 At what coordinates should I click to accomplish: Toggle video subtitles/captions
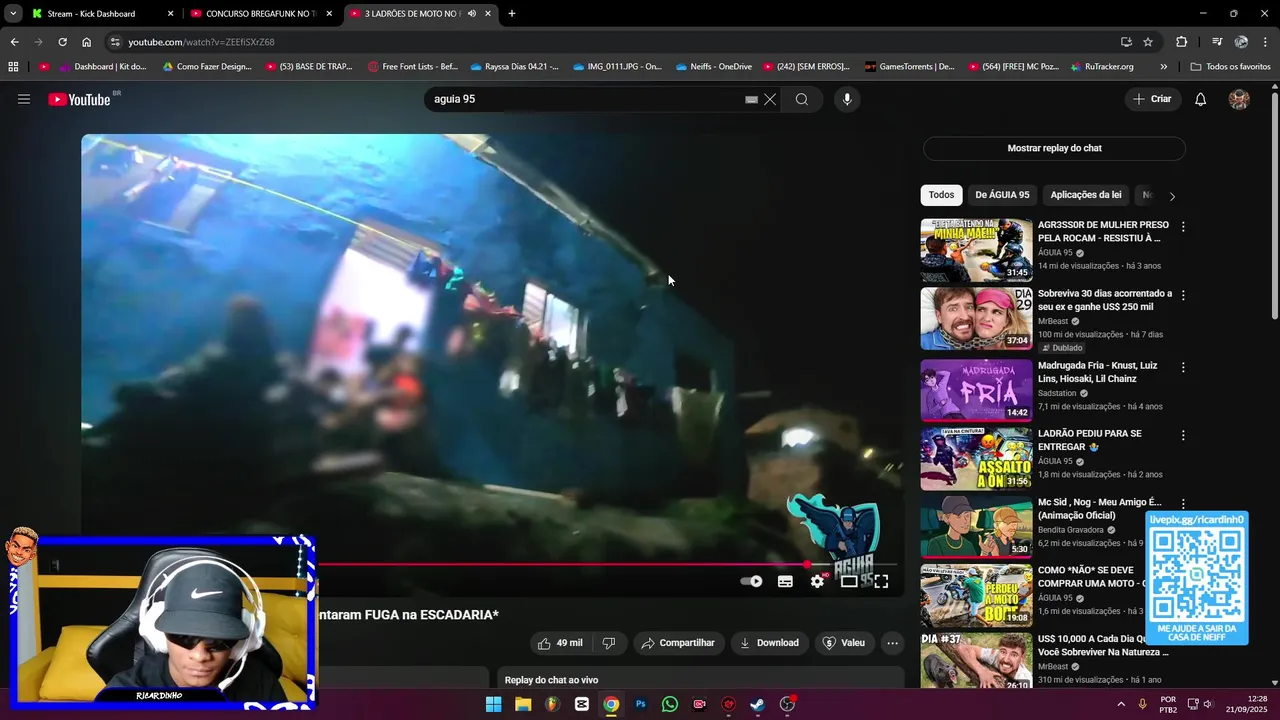(785, 581)
